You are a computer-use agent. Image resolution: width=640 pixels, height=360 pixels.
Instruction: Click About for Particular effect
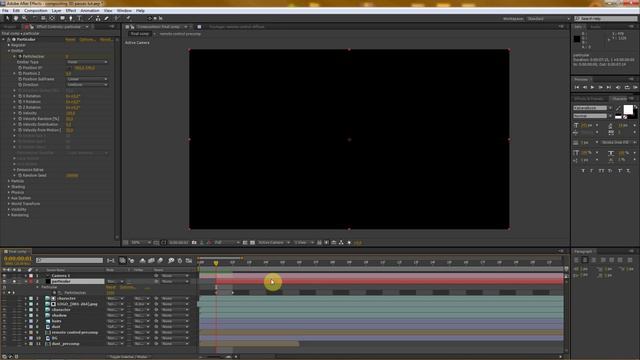click(105, 40)
